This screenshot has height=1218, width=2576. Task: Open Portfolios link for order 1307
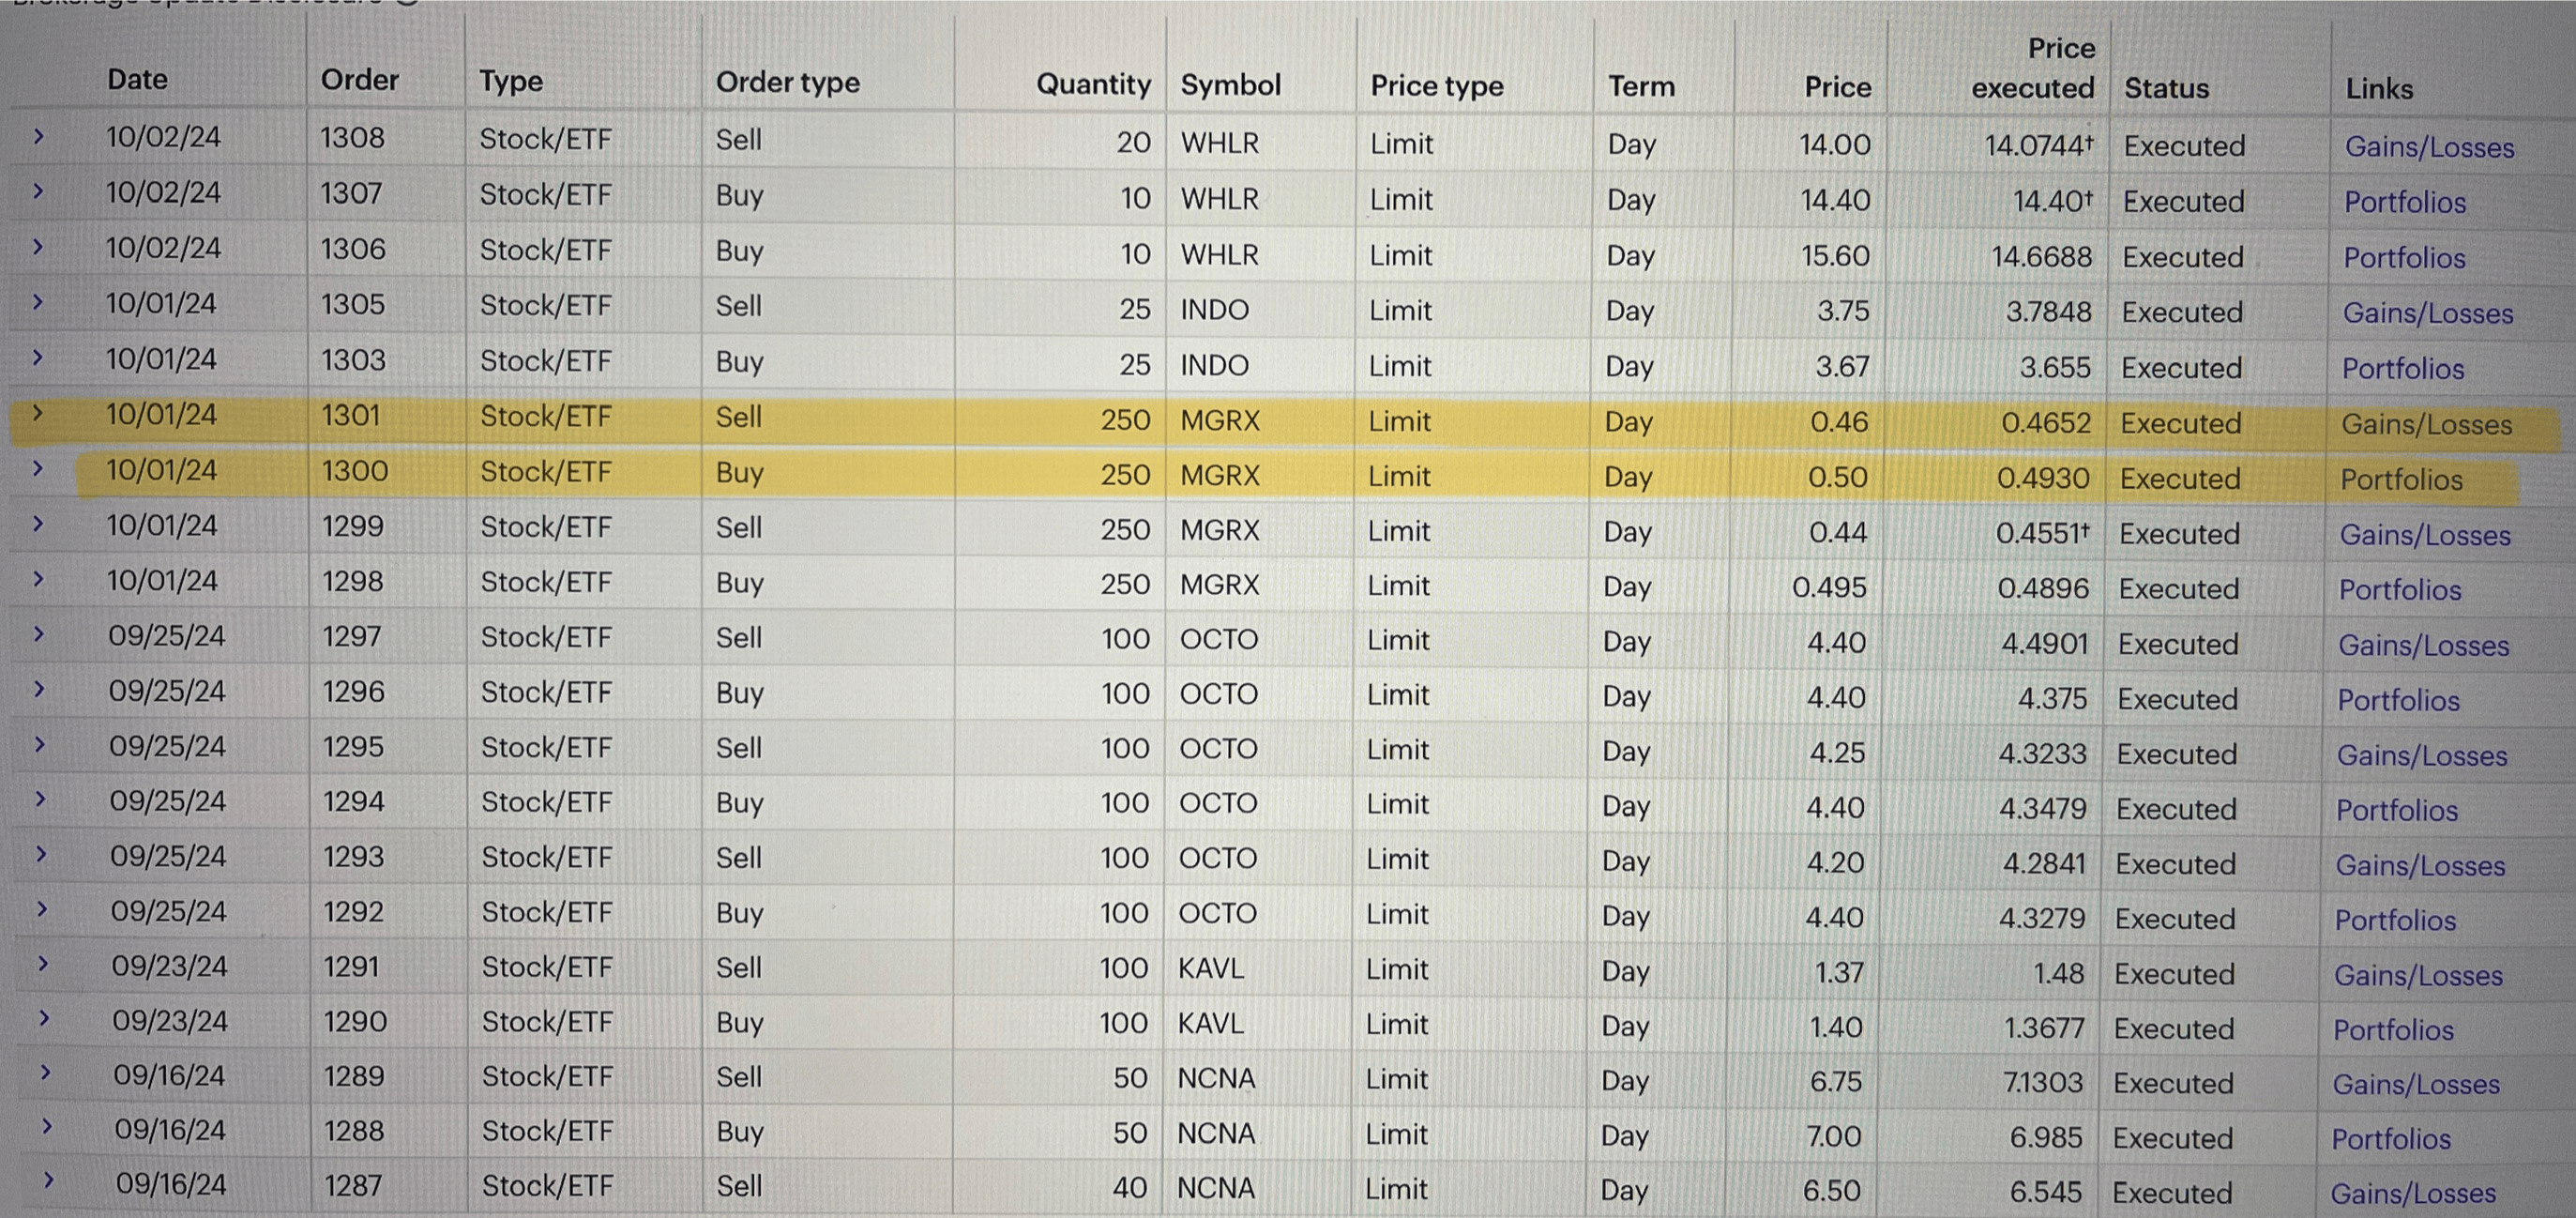[x=2405, y=203]
